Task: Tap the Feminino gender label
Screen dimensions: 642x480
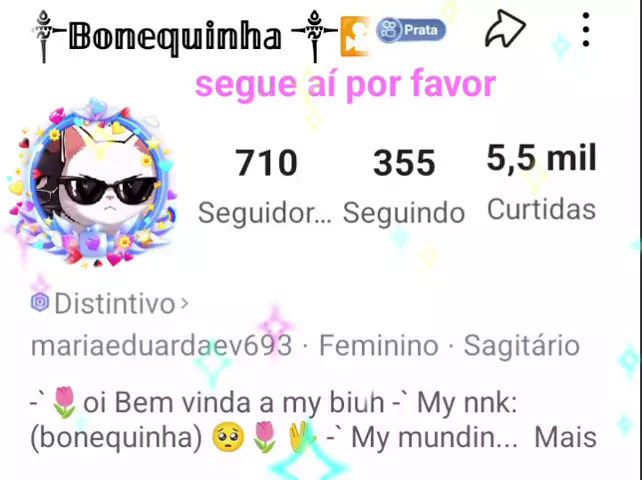Action: click(379, 345)
